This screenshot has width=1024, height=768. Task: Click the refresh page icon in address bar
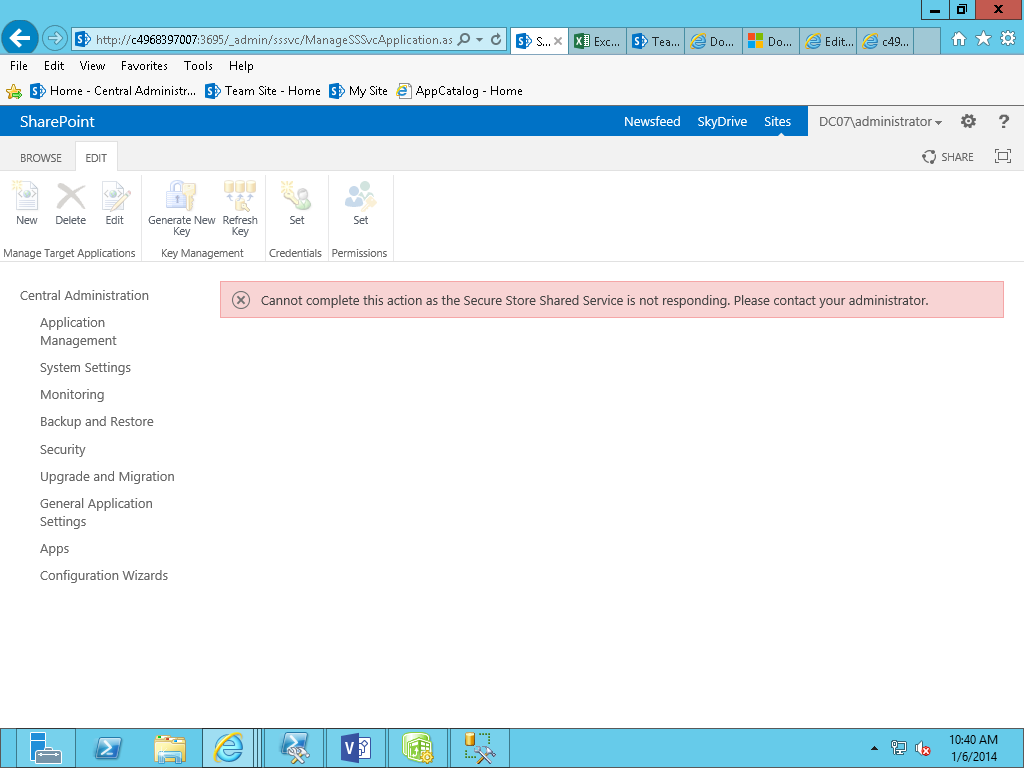point(496,39)
